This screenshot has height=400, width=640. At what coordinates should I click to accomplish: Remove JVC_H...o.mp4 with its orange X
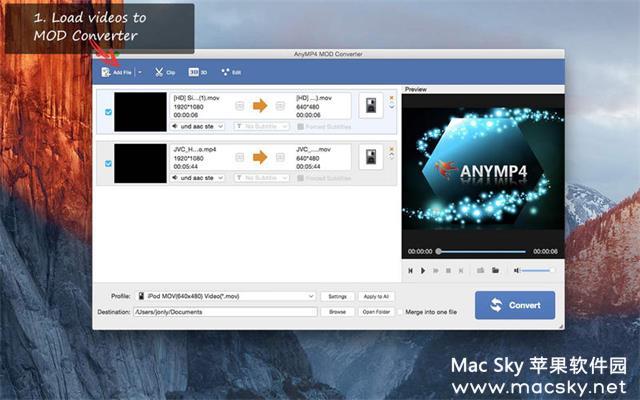[x=391, y=149]
